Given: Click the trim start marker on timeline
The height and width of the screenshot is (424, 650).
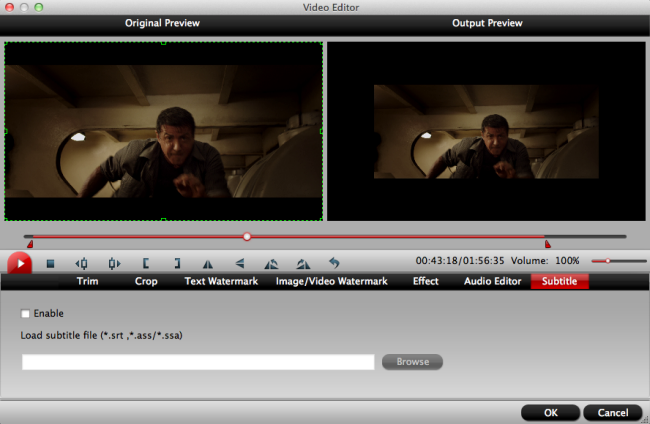Looking at the screenshot, I should (x=30, y=245).
